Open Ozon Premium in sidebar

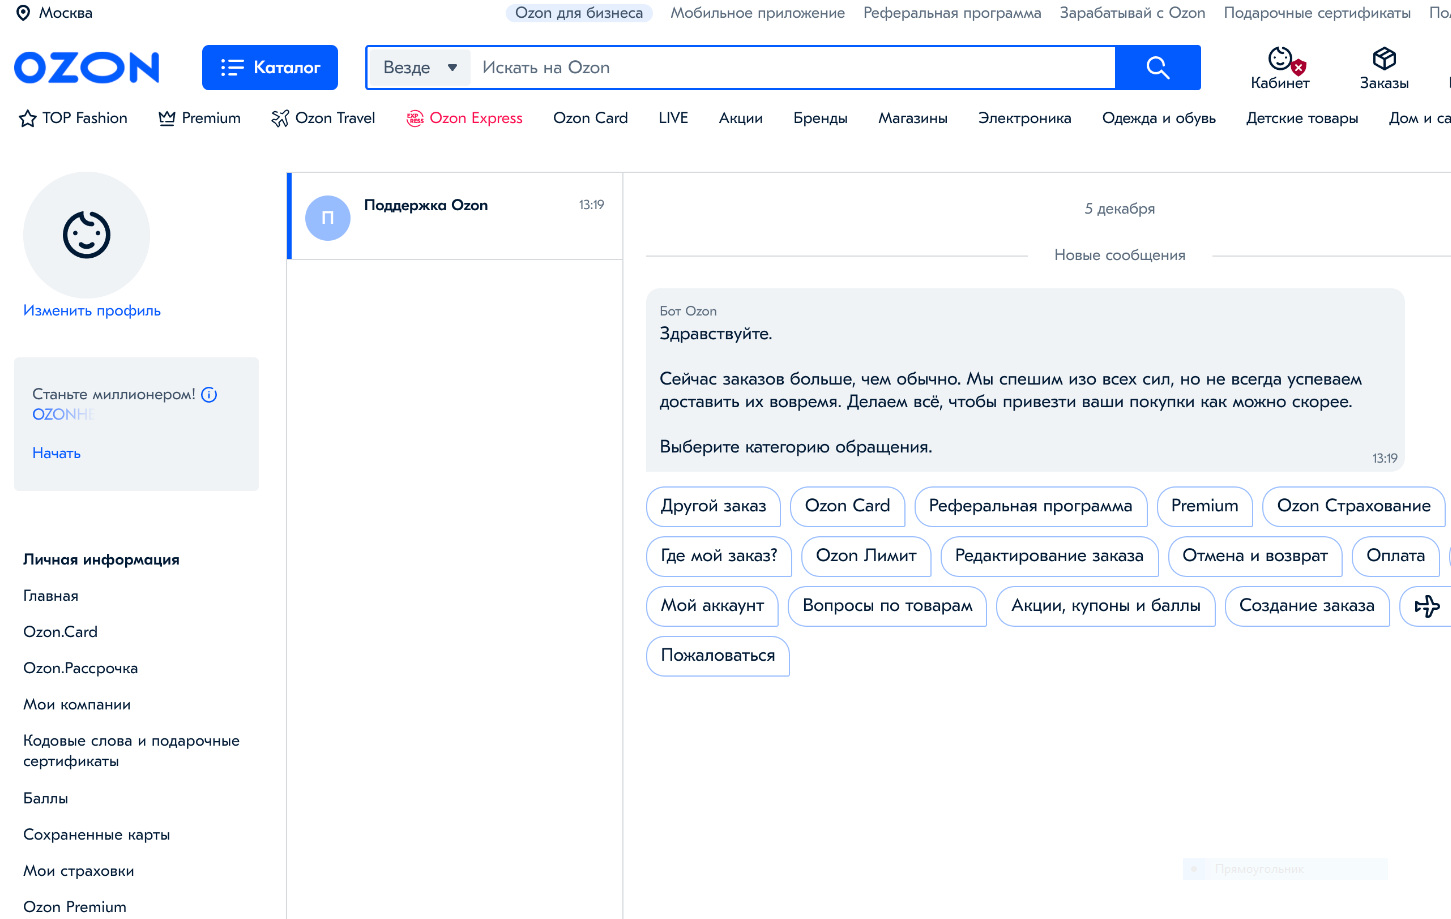click(x=75, y=907)
